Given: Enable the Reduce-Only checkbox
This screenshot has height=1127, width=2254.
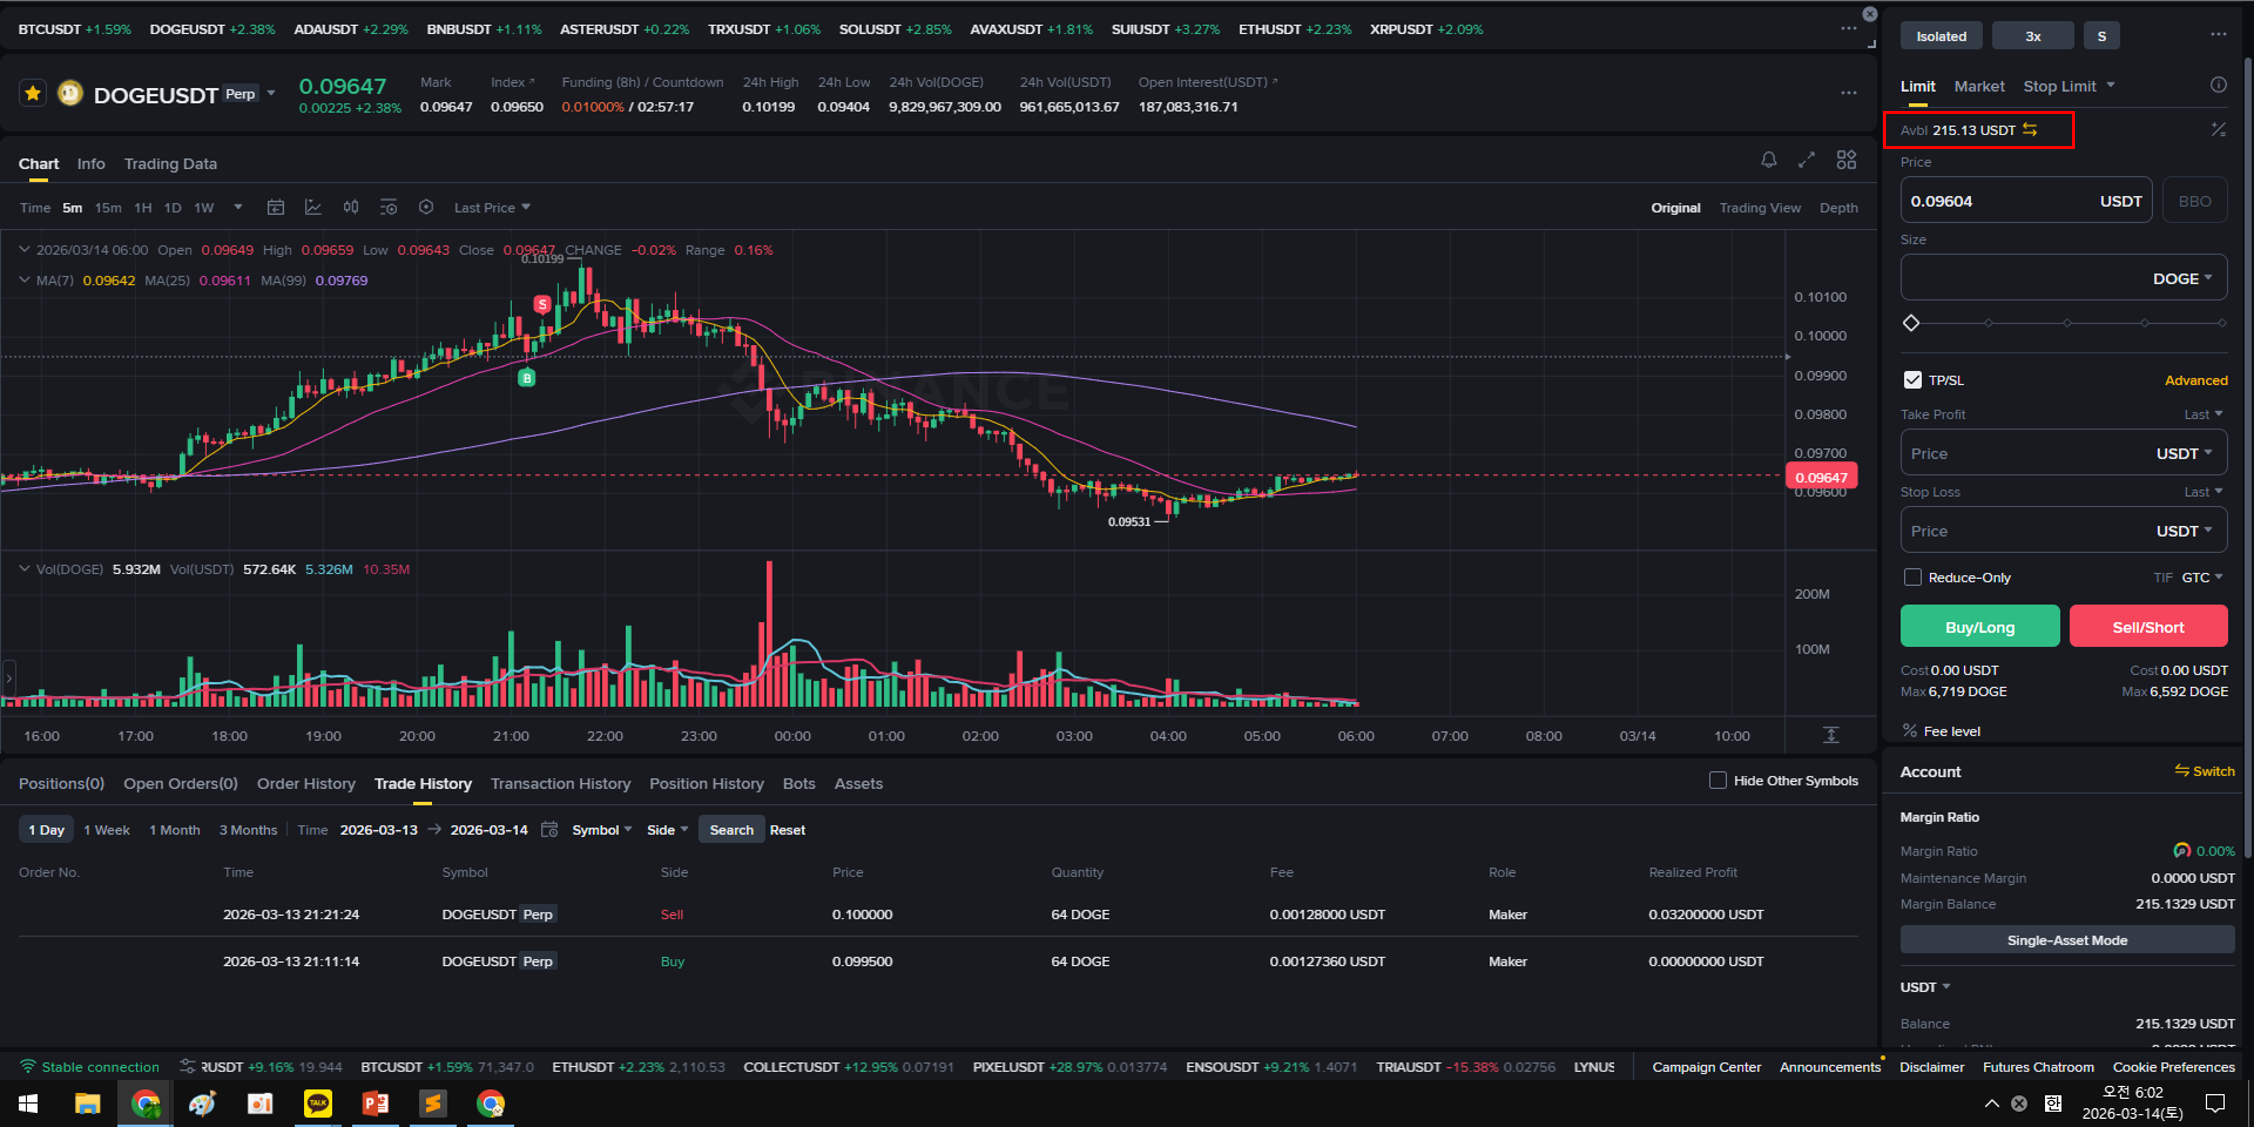Looking at the screenshot, I should point(1912,577).
